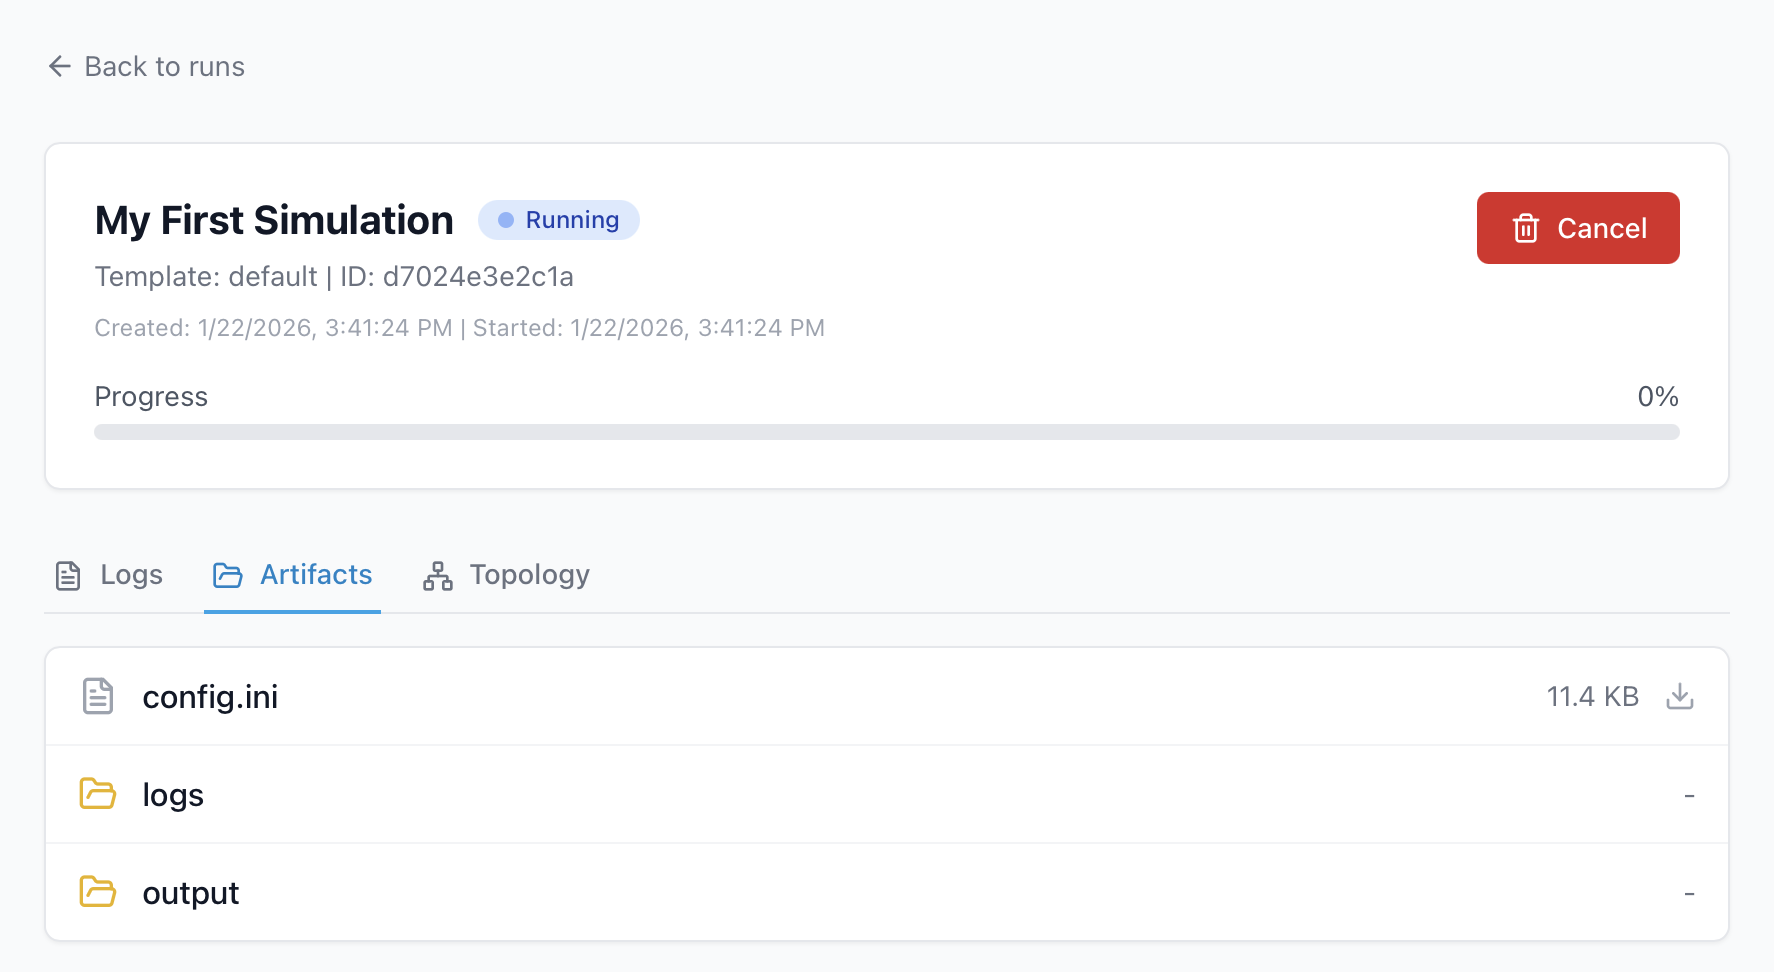Viewport: 1774px width, 972px height.
Task: Click the Running status badge
Action: point(558,220)
